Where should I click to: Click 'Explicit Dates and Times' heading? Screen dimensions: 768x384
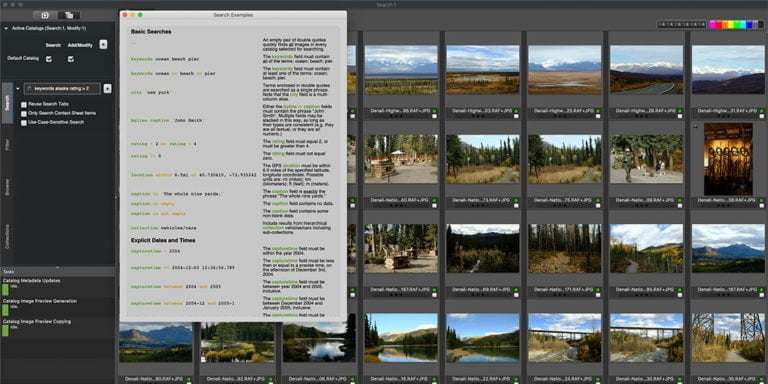(163, 240)
